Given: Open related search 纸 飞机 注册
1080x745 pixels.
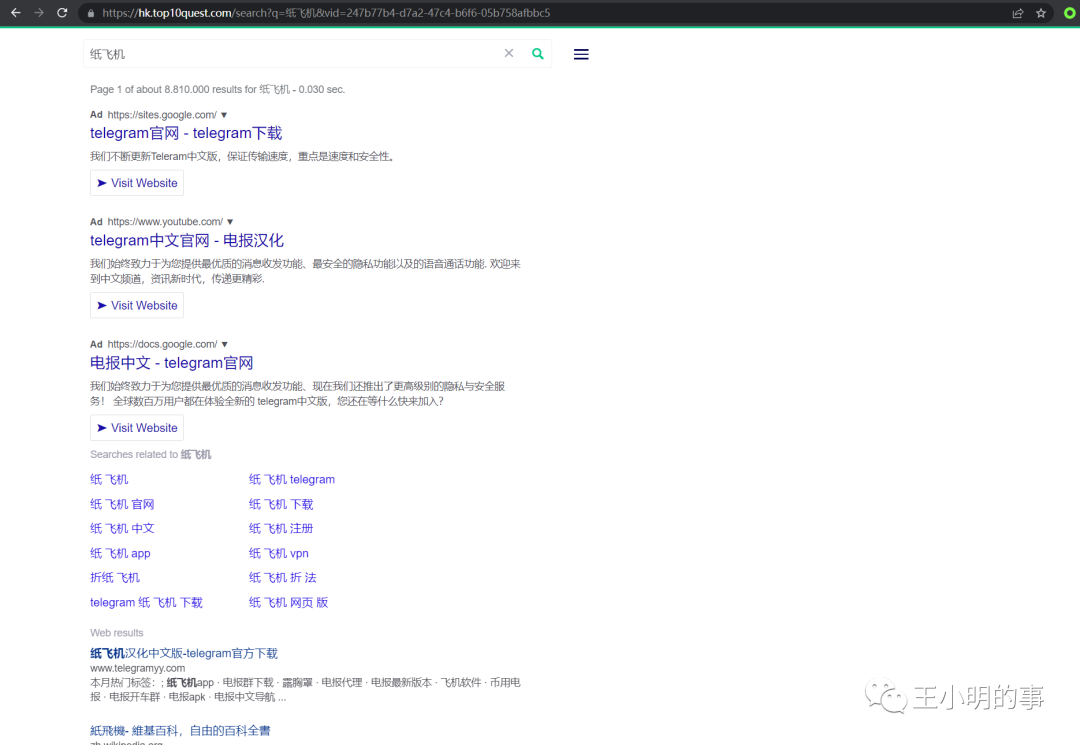Looking at the screenshot, I should (x=281, y=528).
